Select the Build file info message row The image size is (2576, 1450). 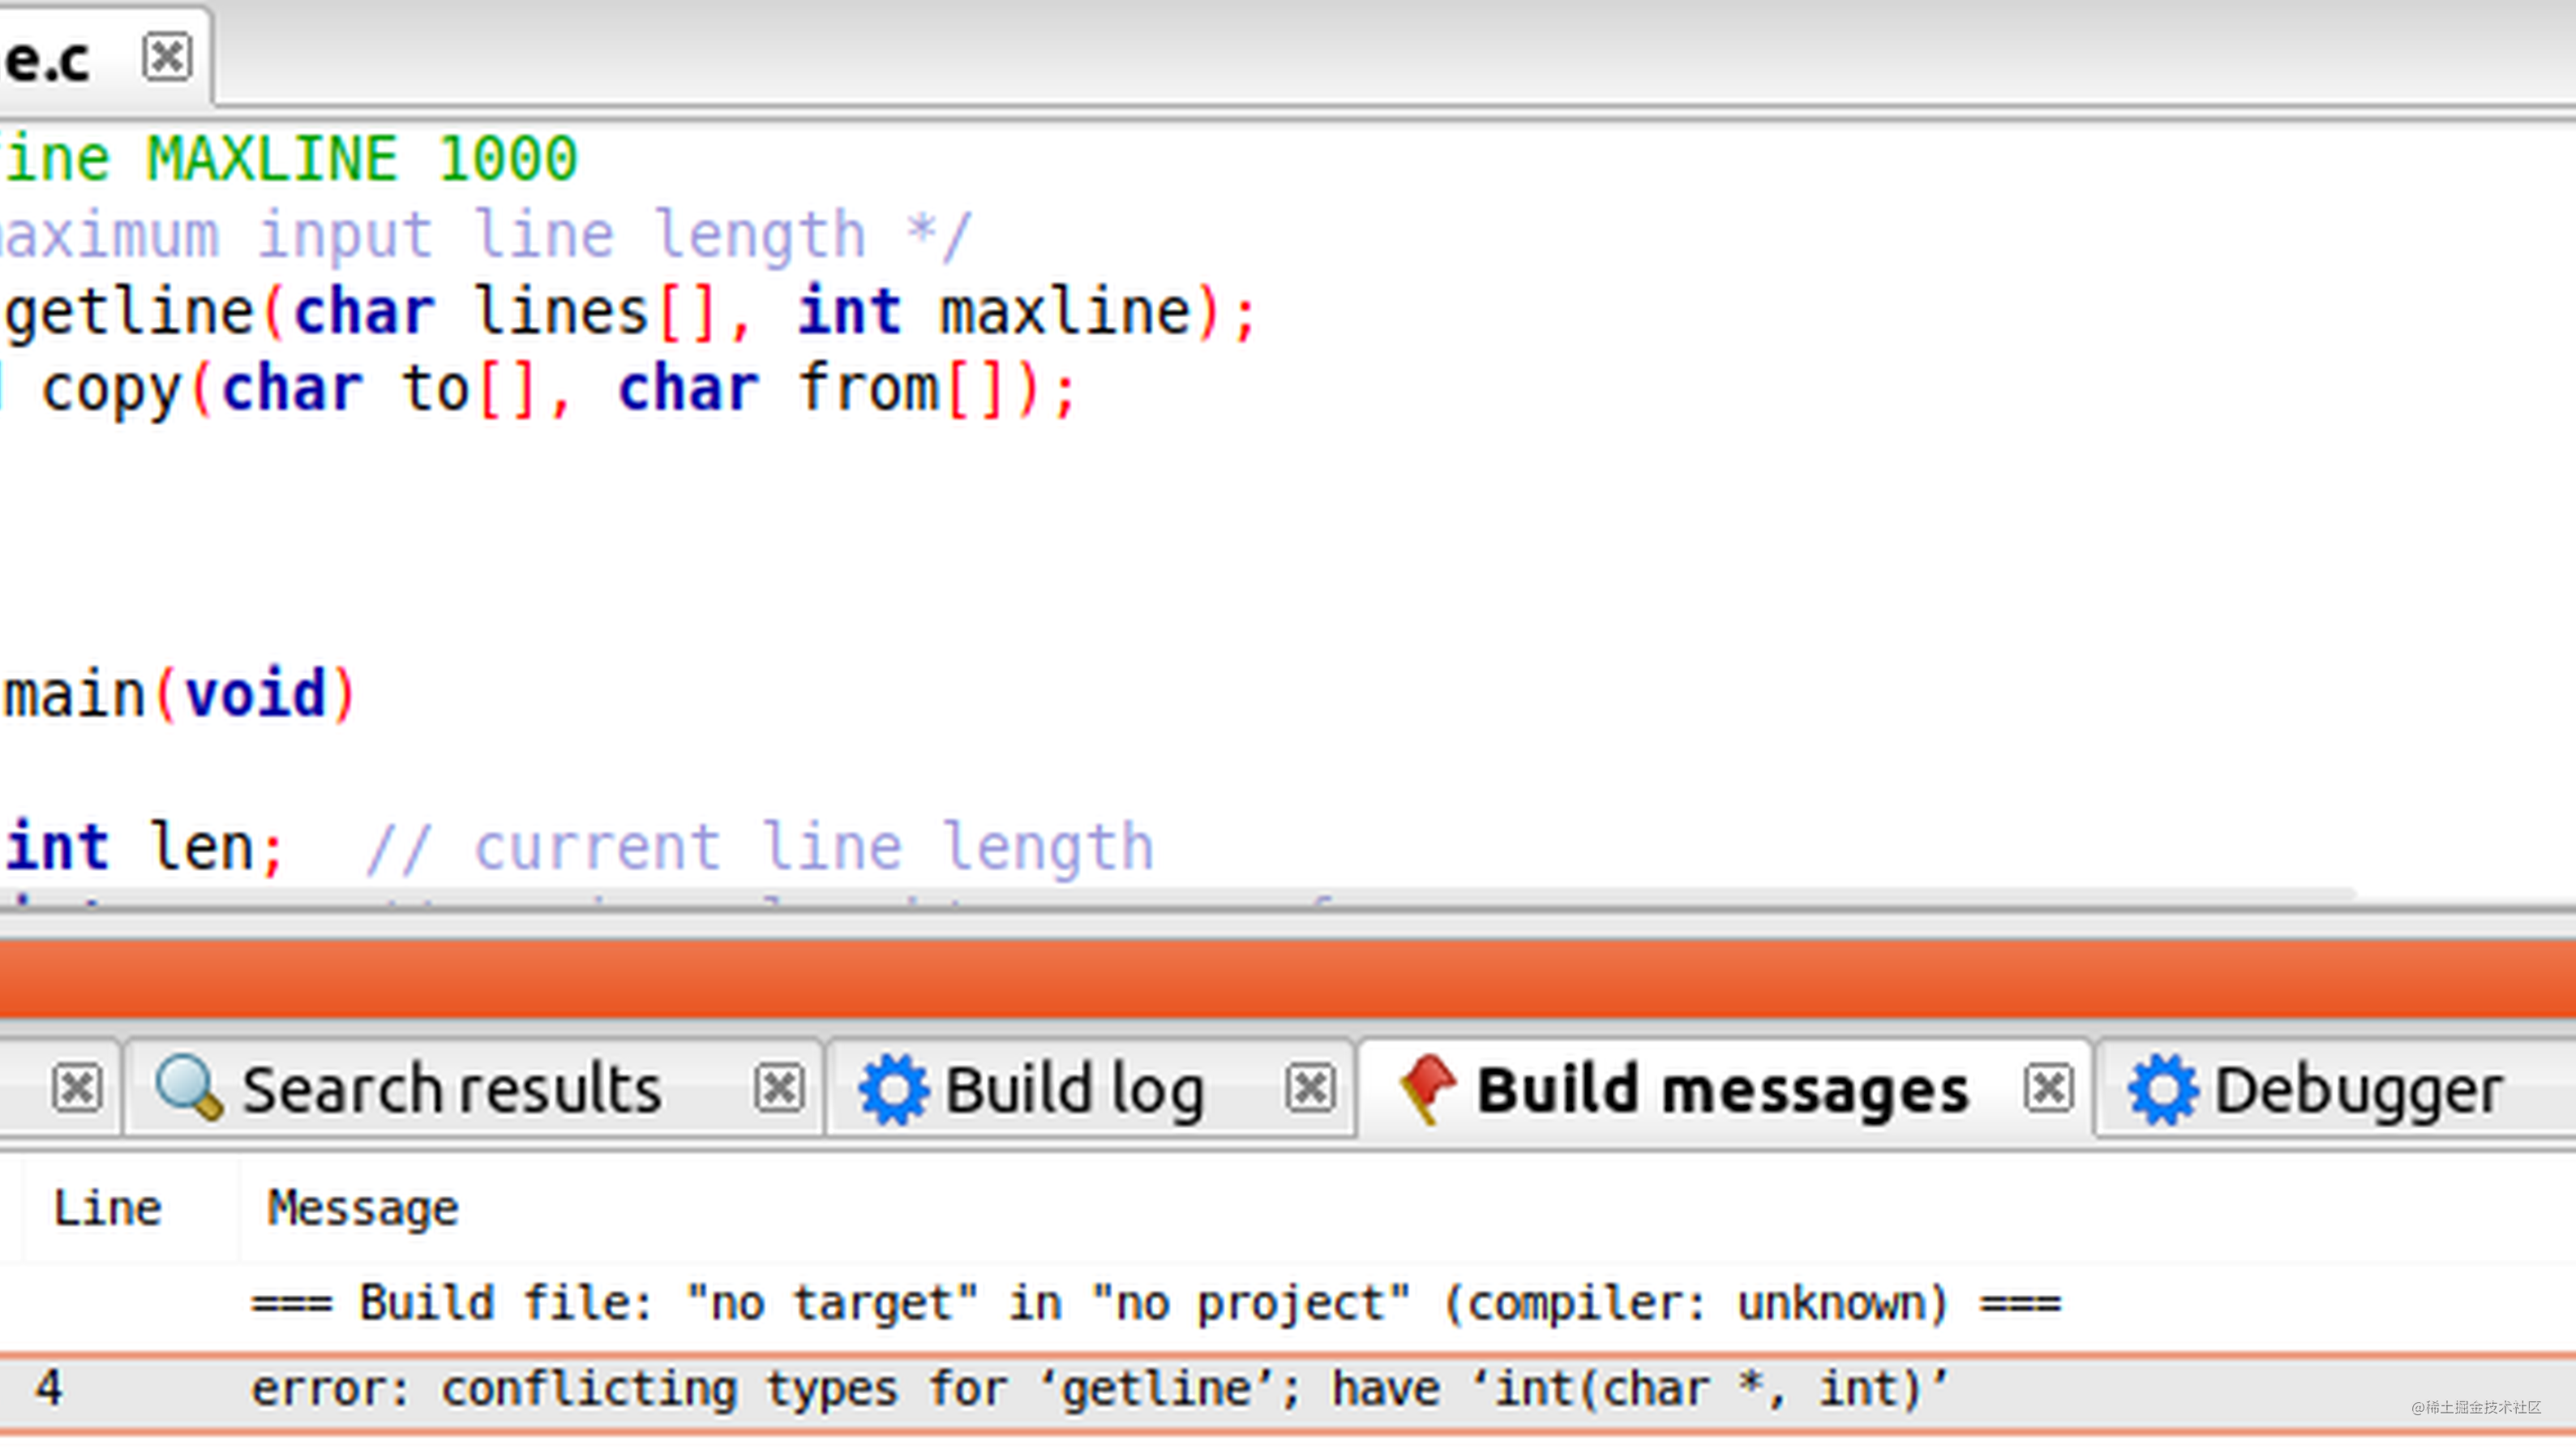tap(1155, 1303)
